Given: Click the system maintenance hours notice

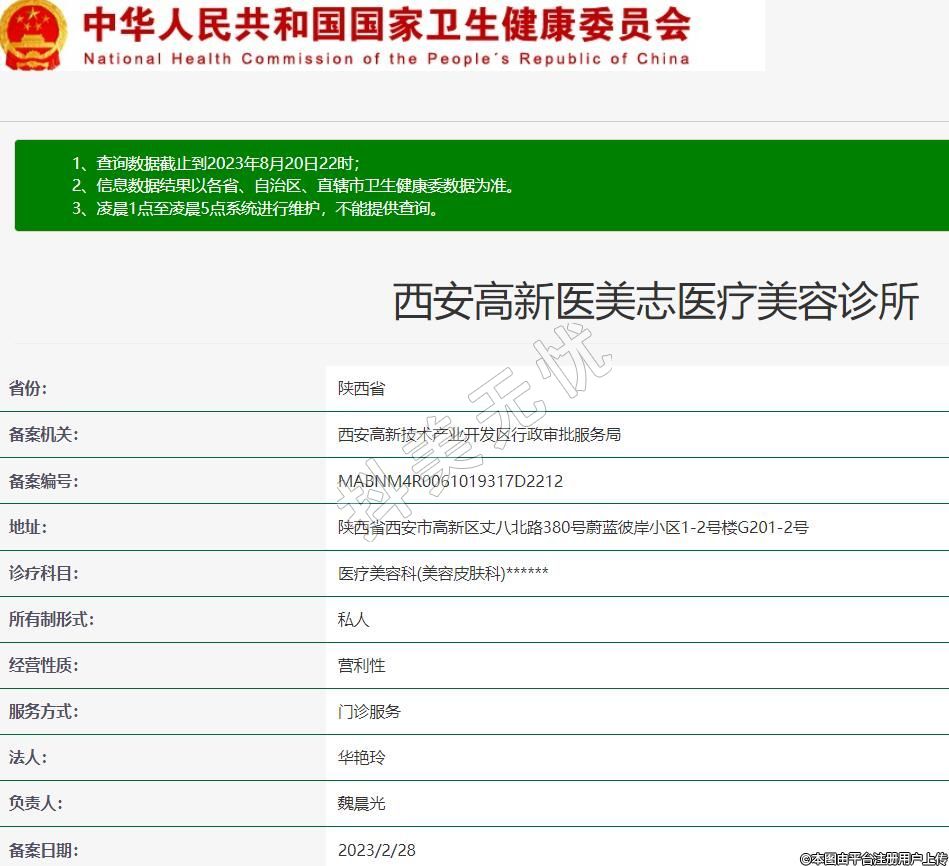Looking at the screenshot, I should click(255, 209).
